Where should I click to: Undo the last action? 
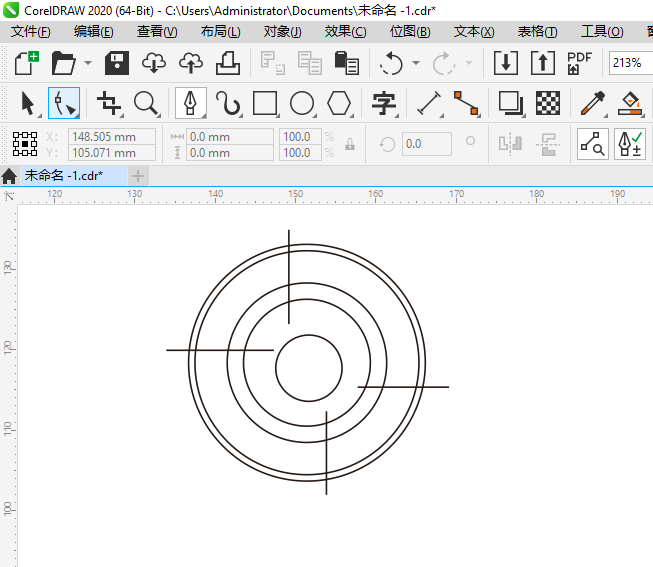[391, 63]
